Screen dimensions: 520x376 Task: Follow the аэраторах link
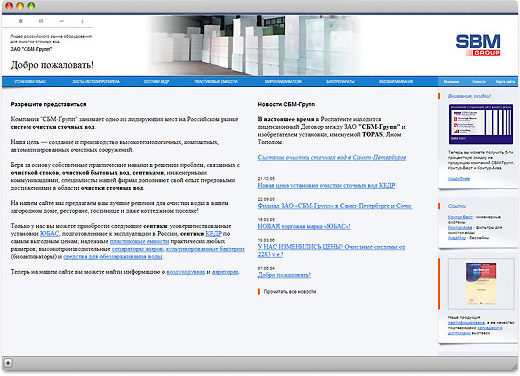(225, 272)
